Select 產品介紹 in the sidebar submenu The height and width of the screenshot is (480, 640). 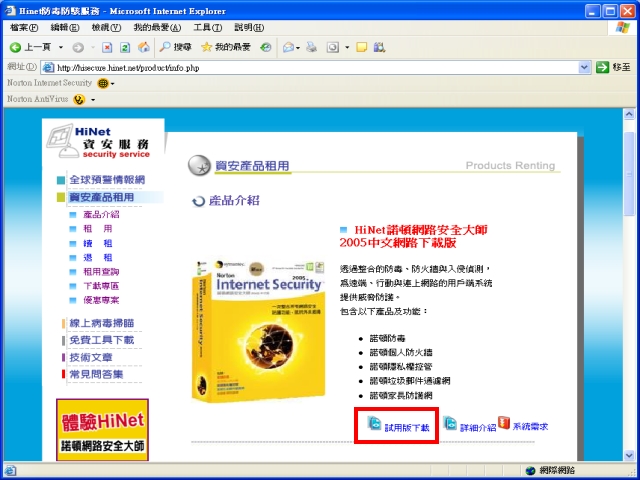tap(101, 214)
